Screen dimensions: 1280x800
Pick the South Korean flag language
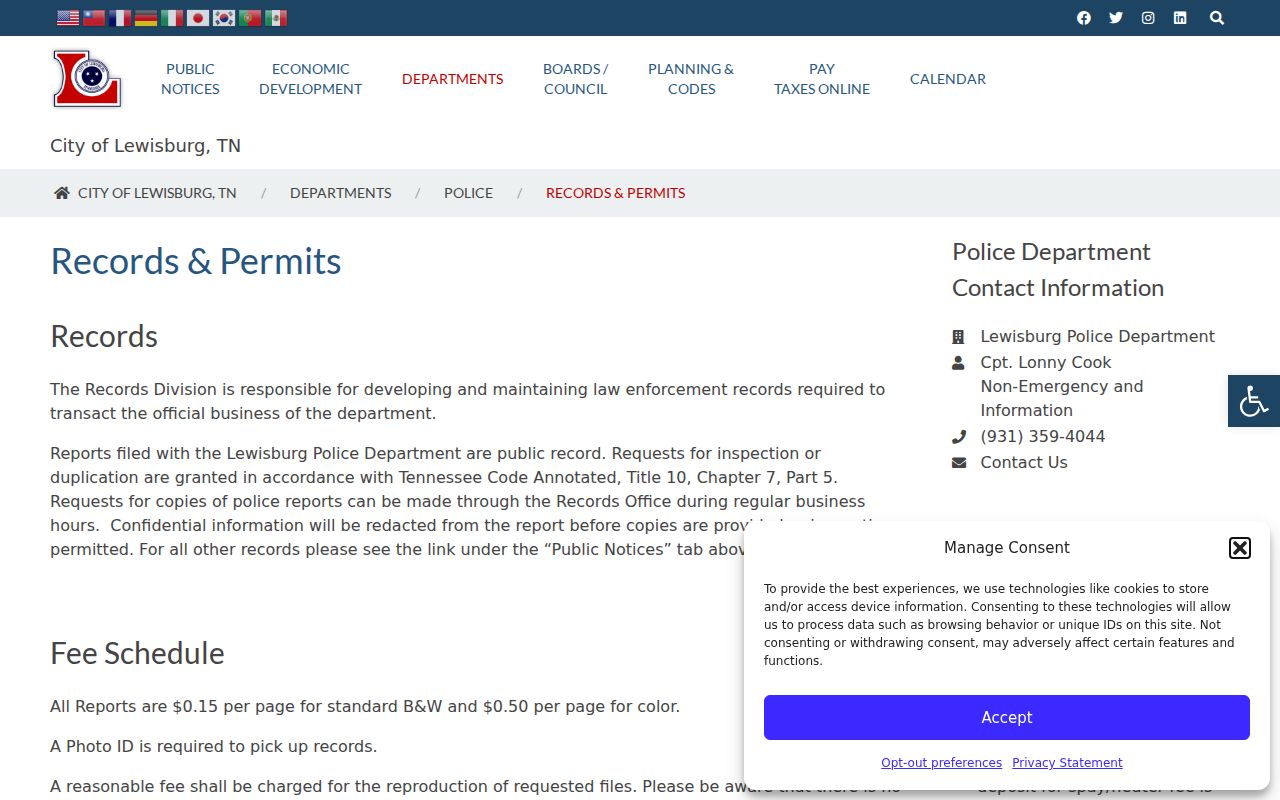pos(224,18)
